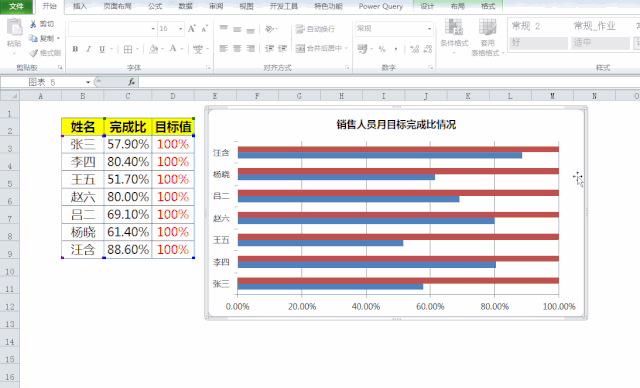Apply Comma Style number format

396,49
